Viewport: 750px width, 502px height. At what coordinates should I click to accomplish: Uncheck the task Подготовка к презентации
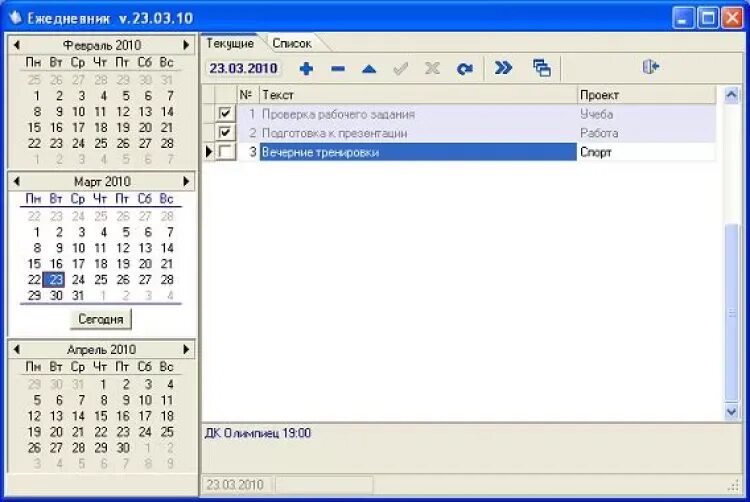point(225,132)
